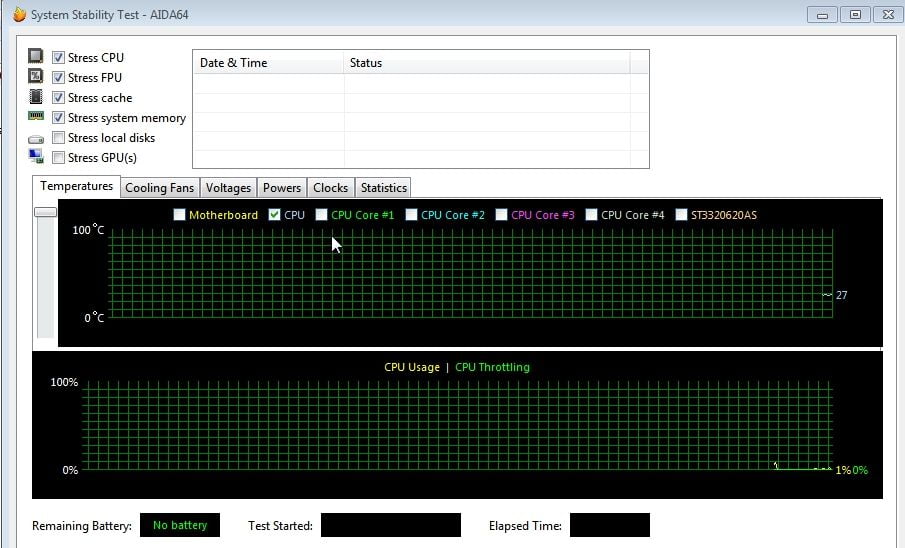Uncheck Stress system memory checkbox
This screenshot has height=548, width=905.
click(x=58, y=118)
